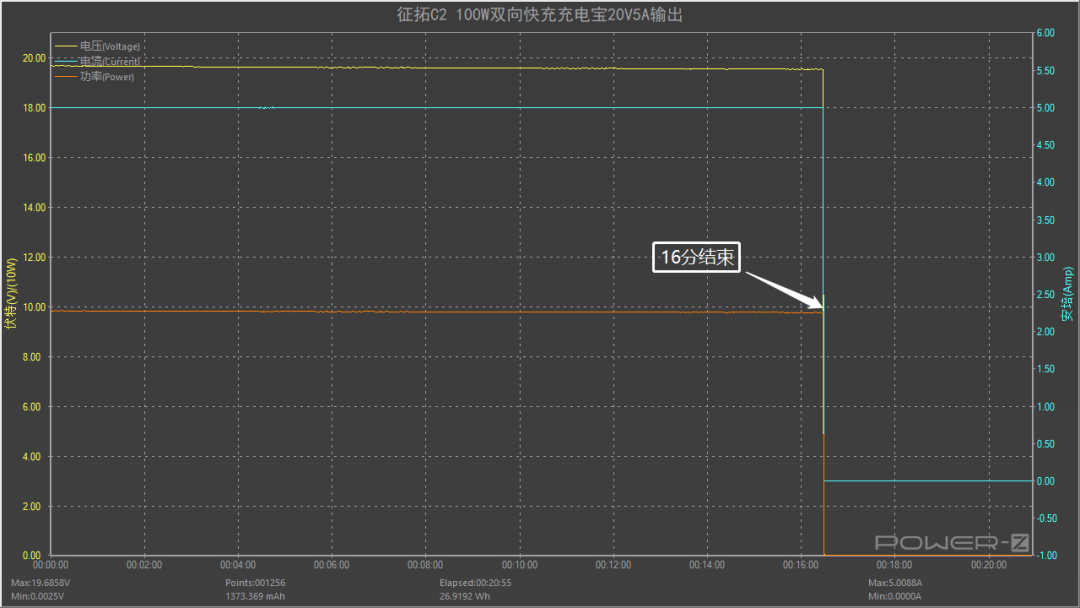Click the 16.00 tick on voltage axis
This screenshot has width=1080, height=608.
click(x=34, y=158)
